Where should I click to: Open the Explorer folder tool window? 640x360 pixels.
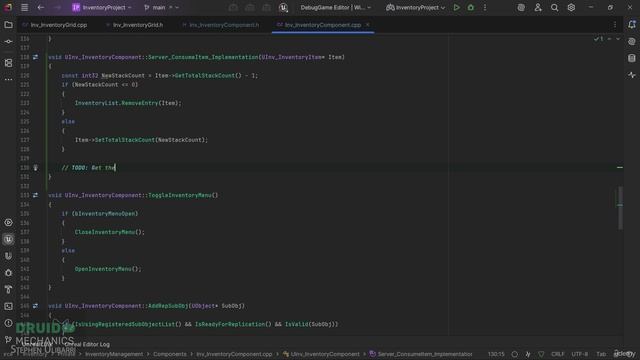[8, 25]
